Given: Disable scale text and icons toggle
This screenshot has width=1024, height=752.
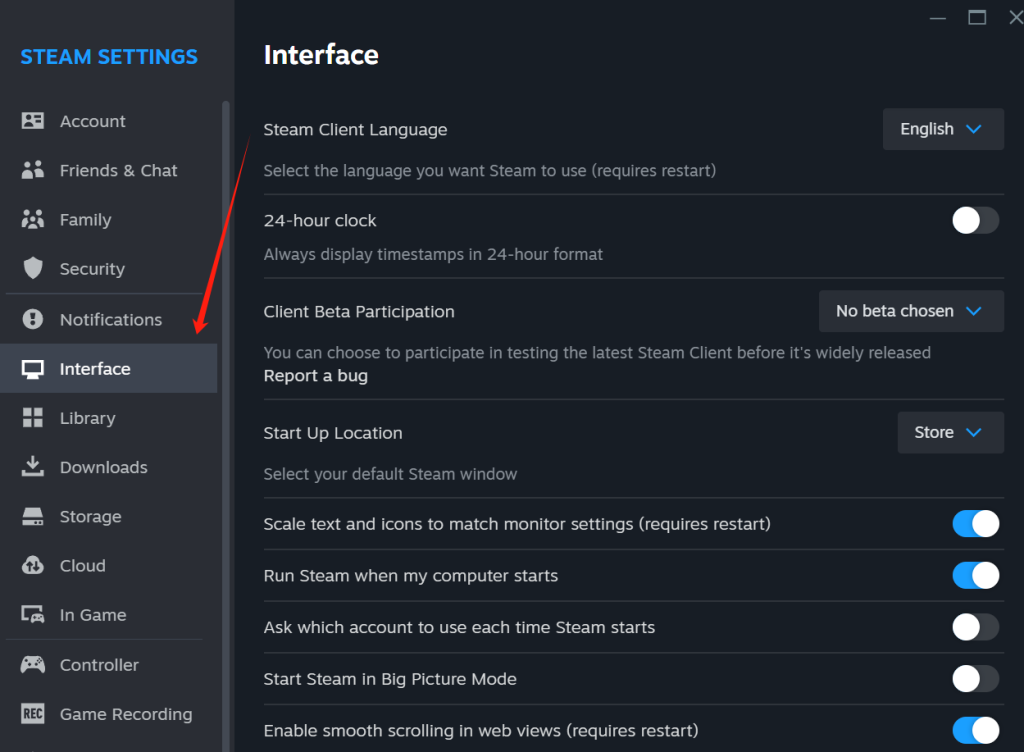Looking at the screenshot, I should 975,524.
